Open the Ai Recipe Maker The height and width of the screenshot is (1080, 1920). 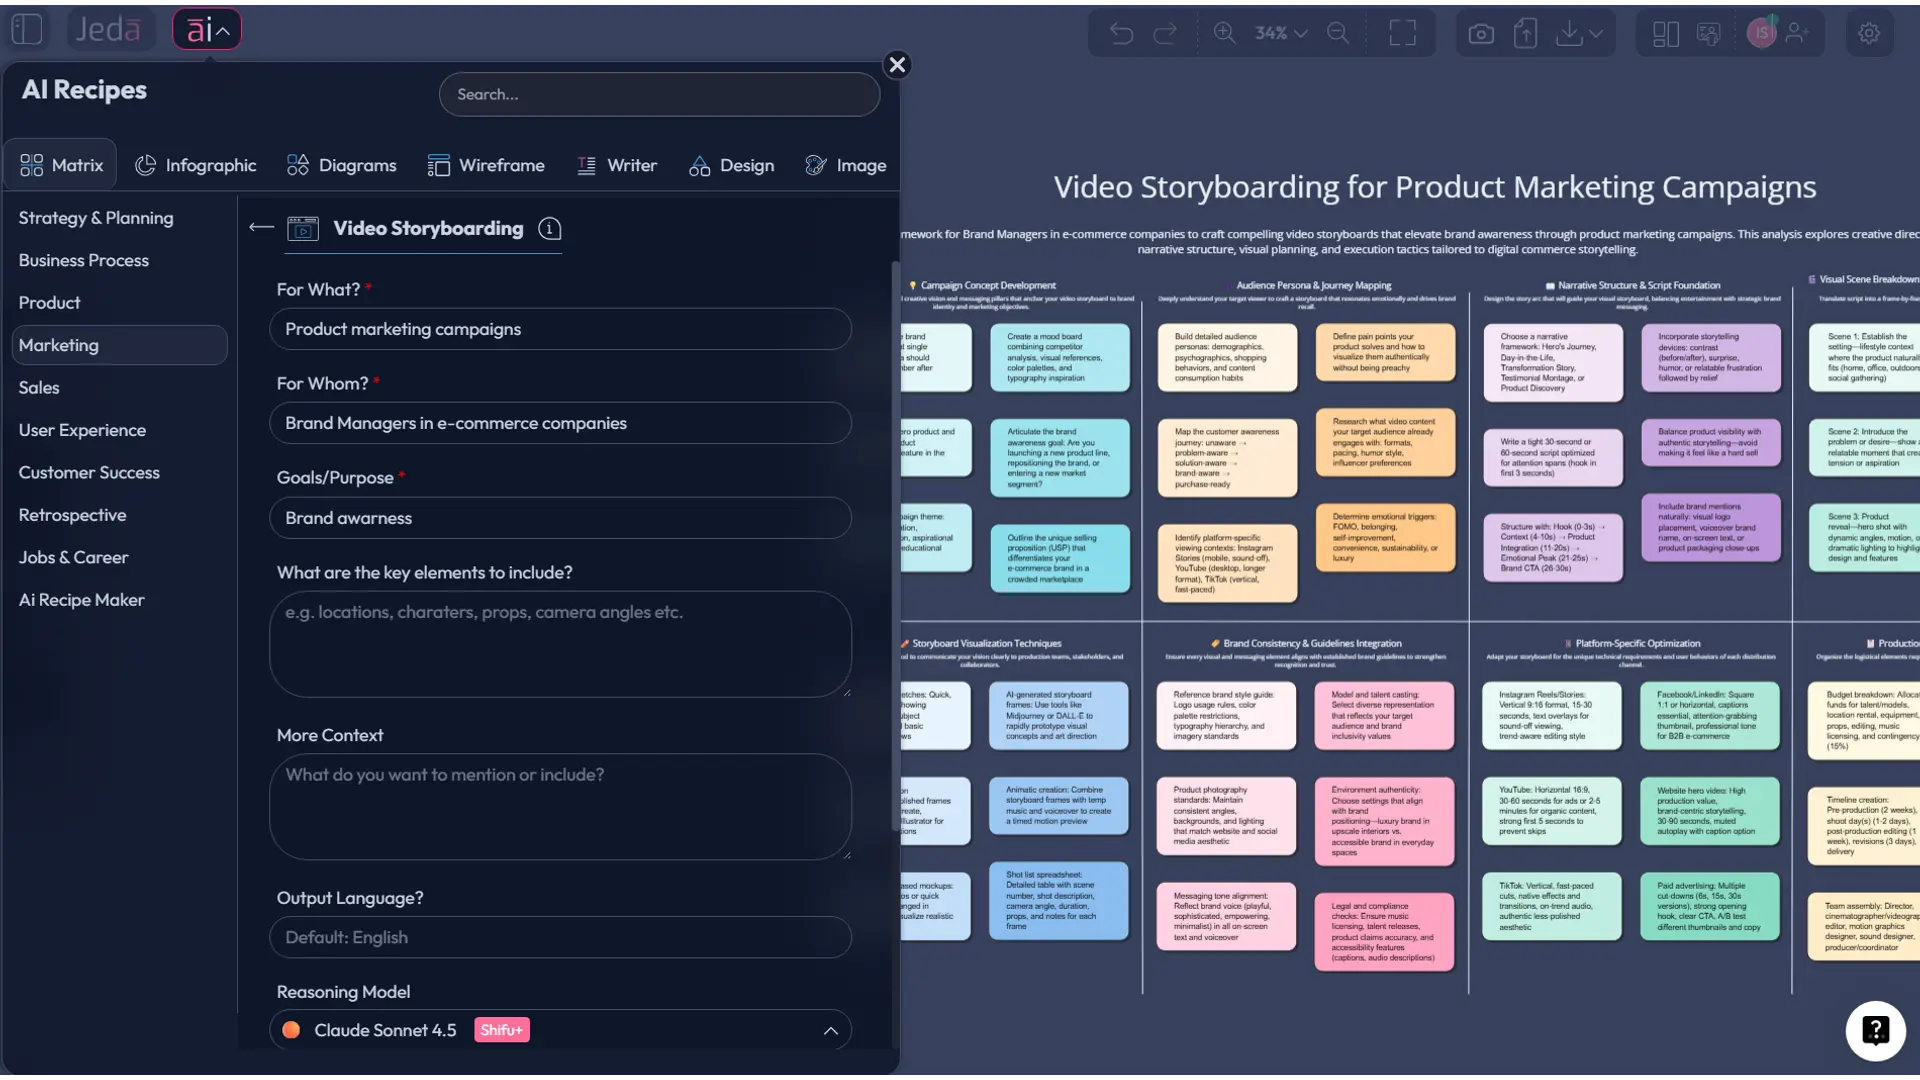coord(82,599)
